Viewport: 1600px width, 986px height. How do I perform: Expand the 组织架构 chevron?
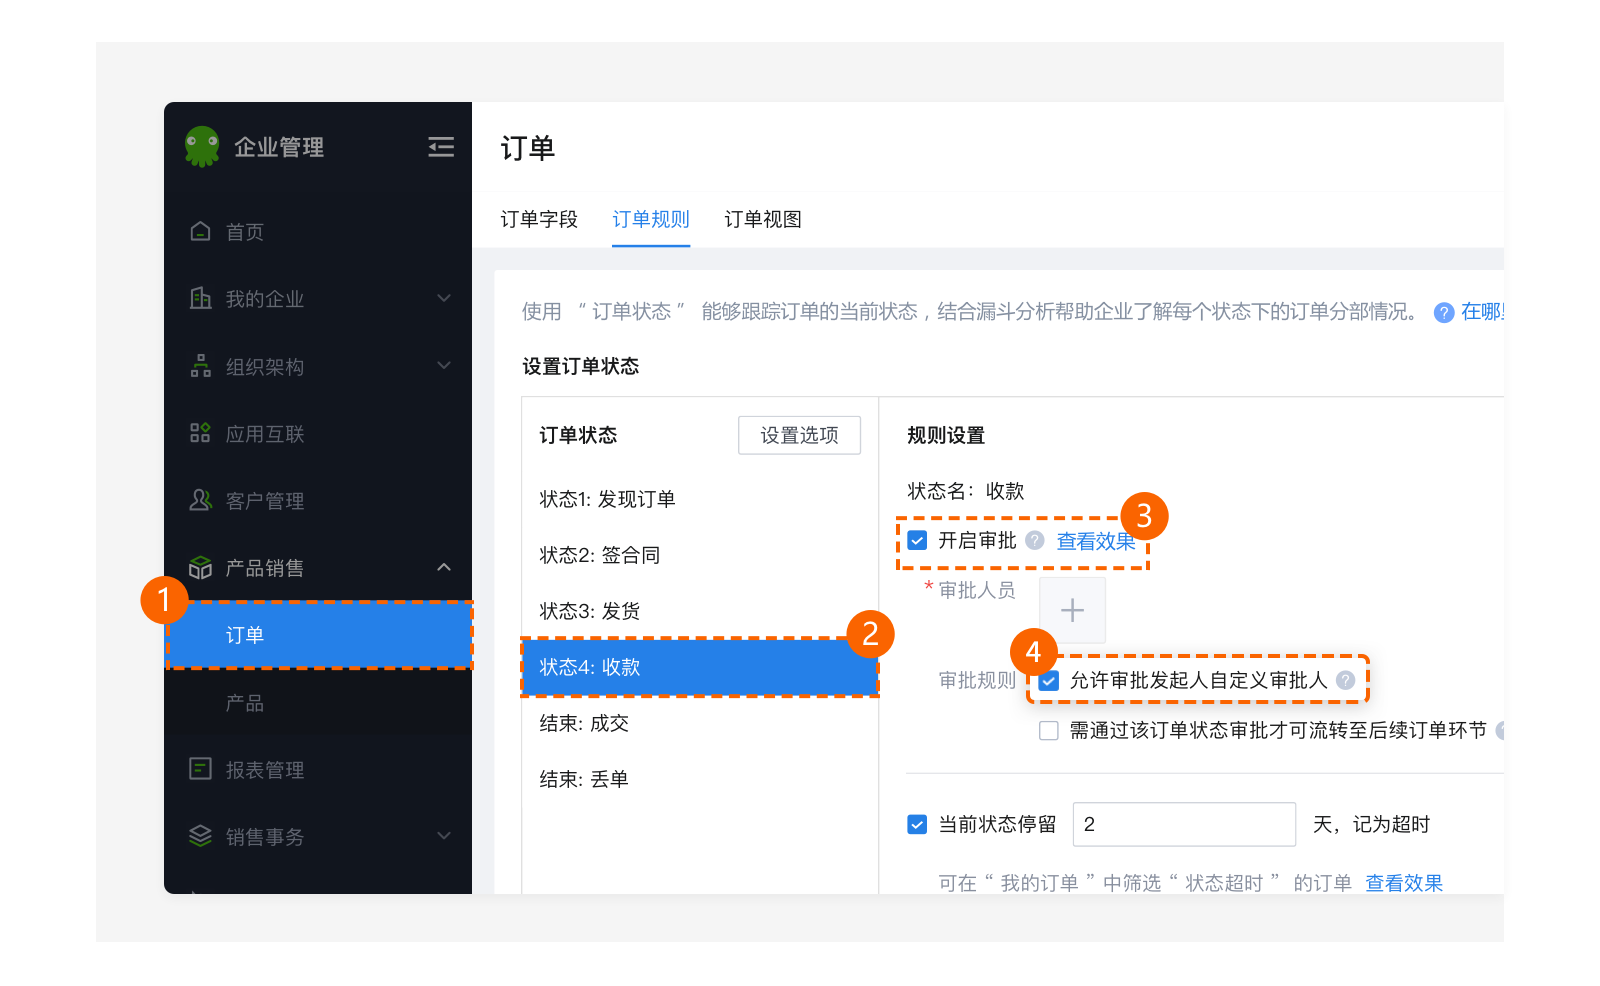pyautogui.click(x=444, y=365)
